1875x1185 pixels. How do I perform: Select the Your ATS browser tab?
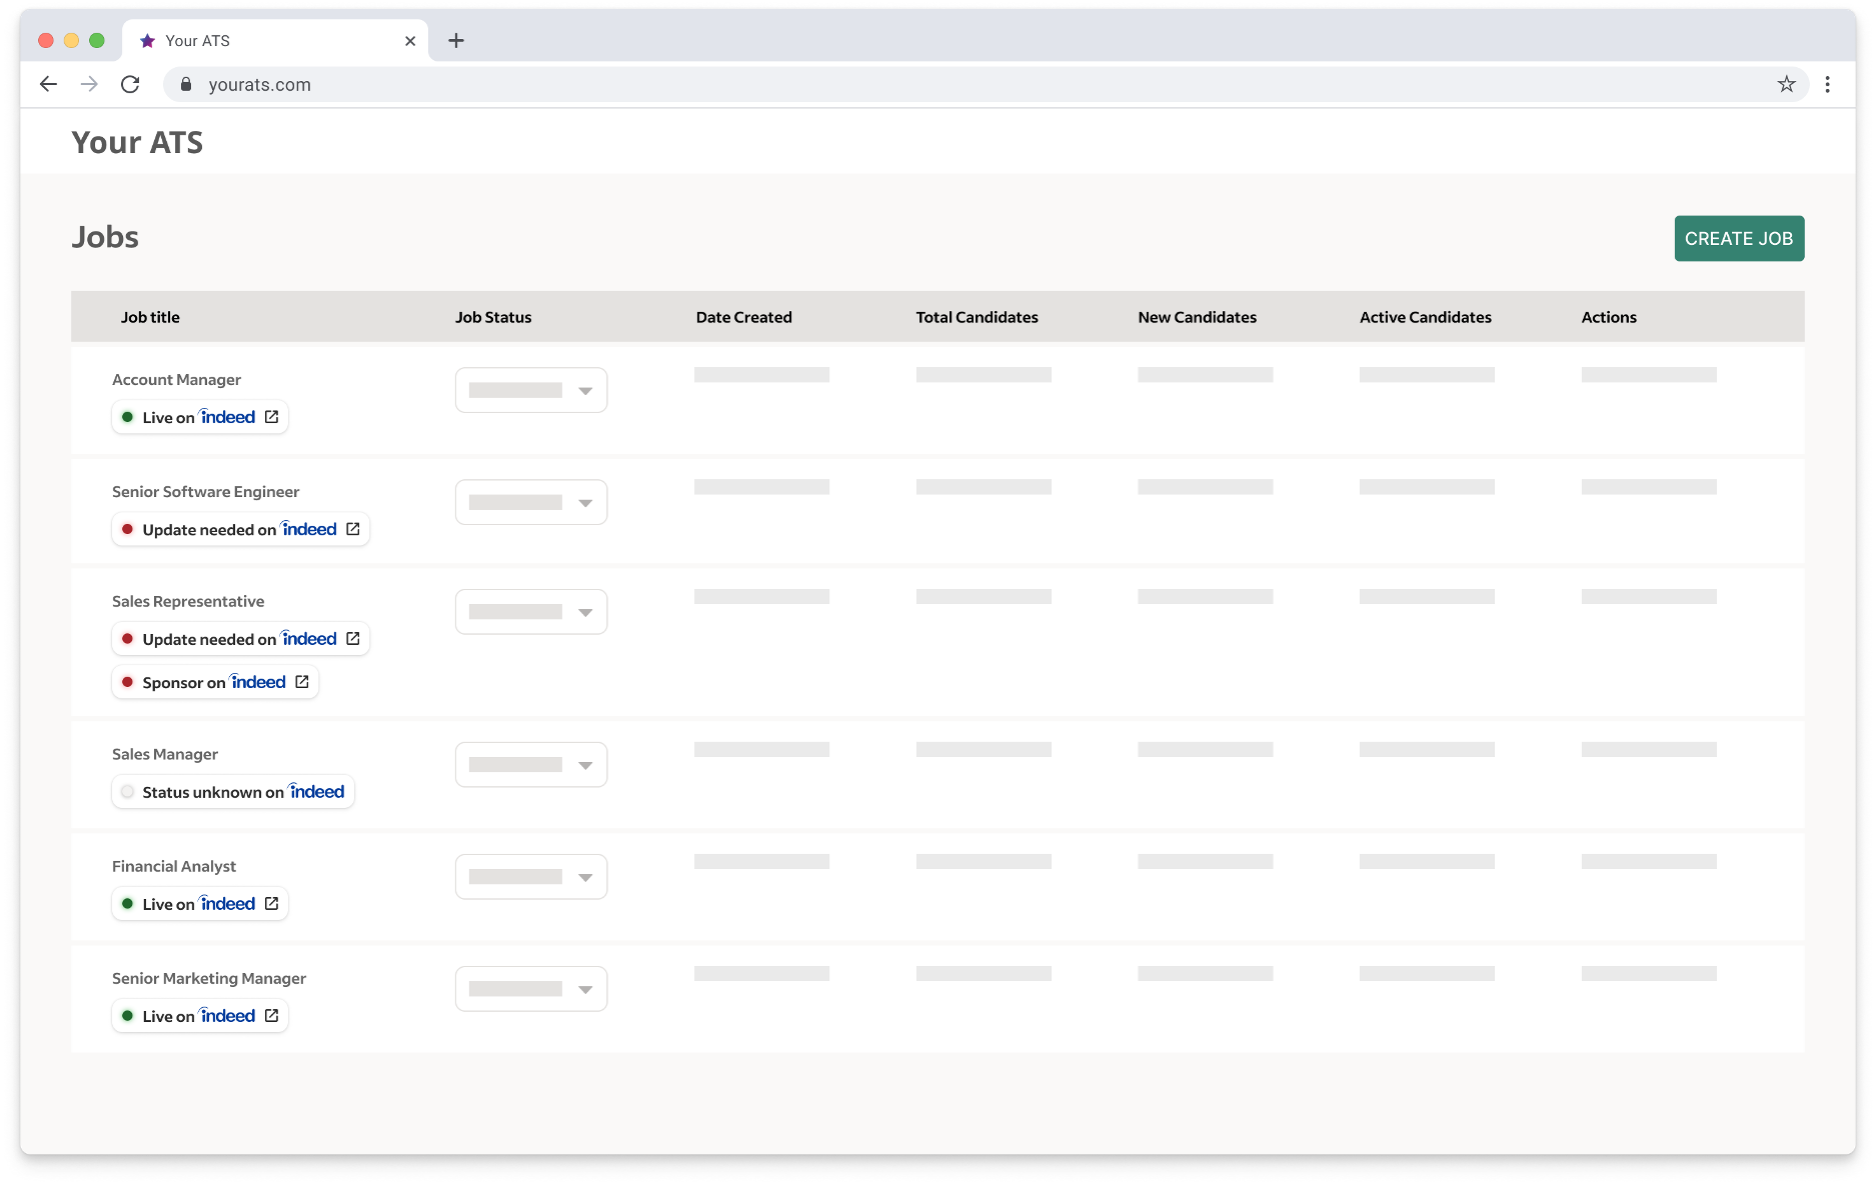point(275,41)
